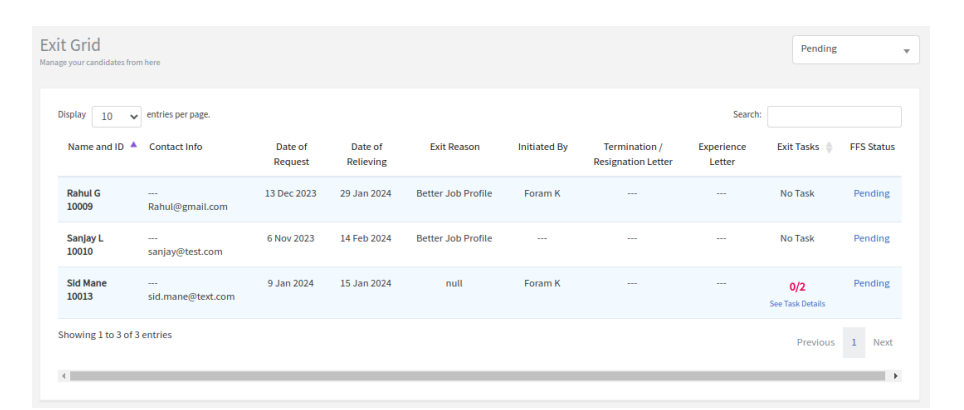Click the 0/2 task count for Sid Mane
Viewport: 964px width, 410px height.
tap(797, 287)
